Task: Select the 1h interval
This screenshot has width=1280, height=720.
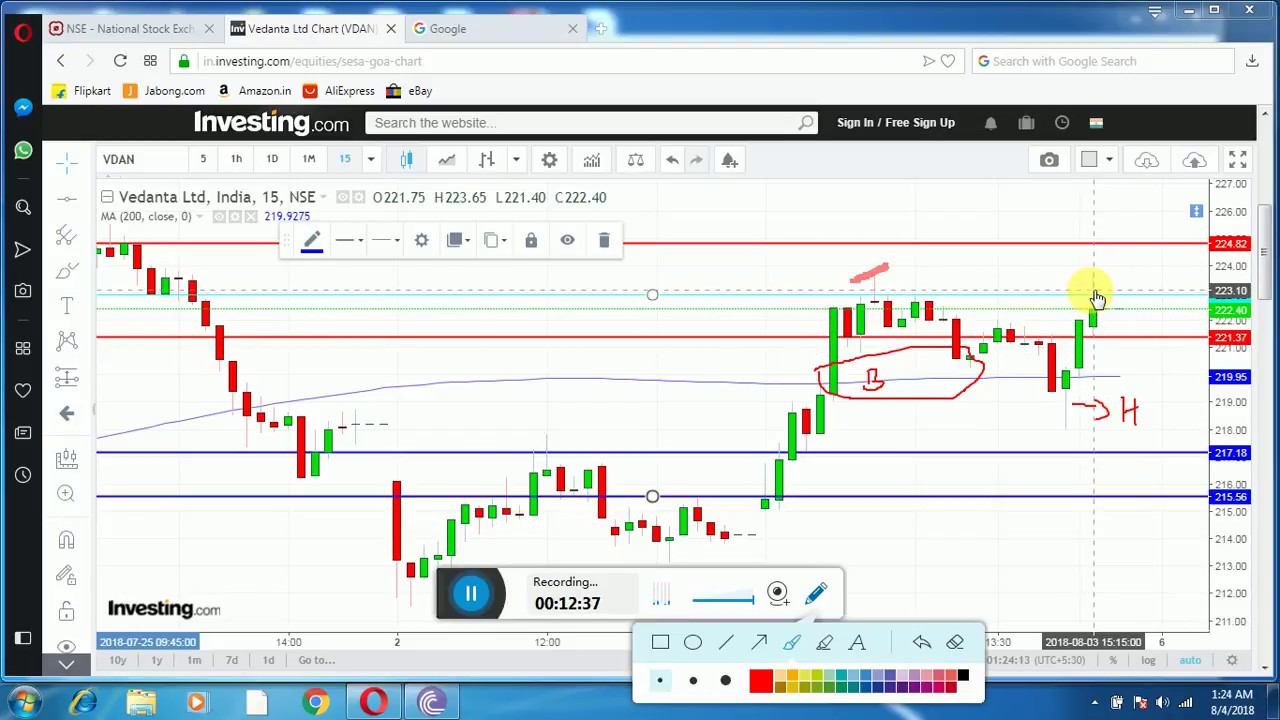Action: 236,159
